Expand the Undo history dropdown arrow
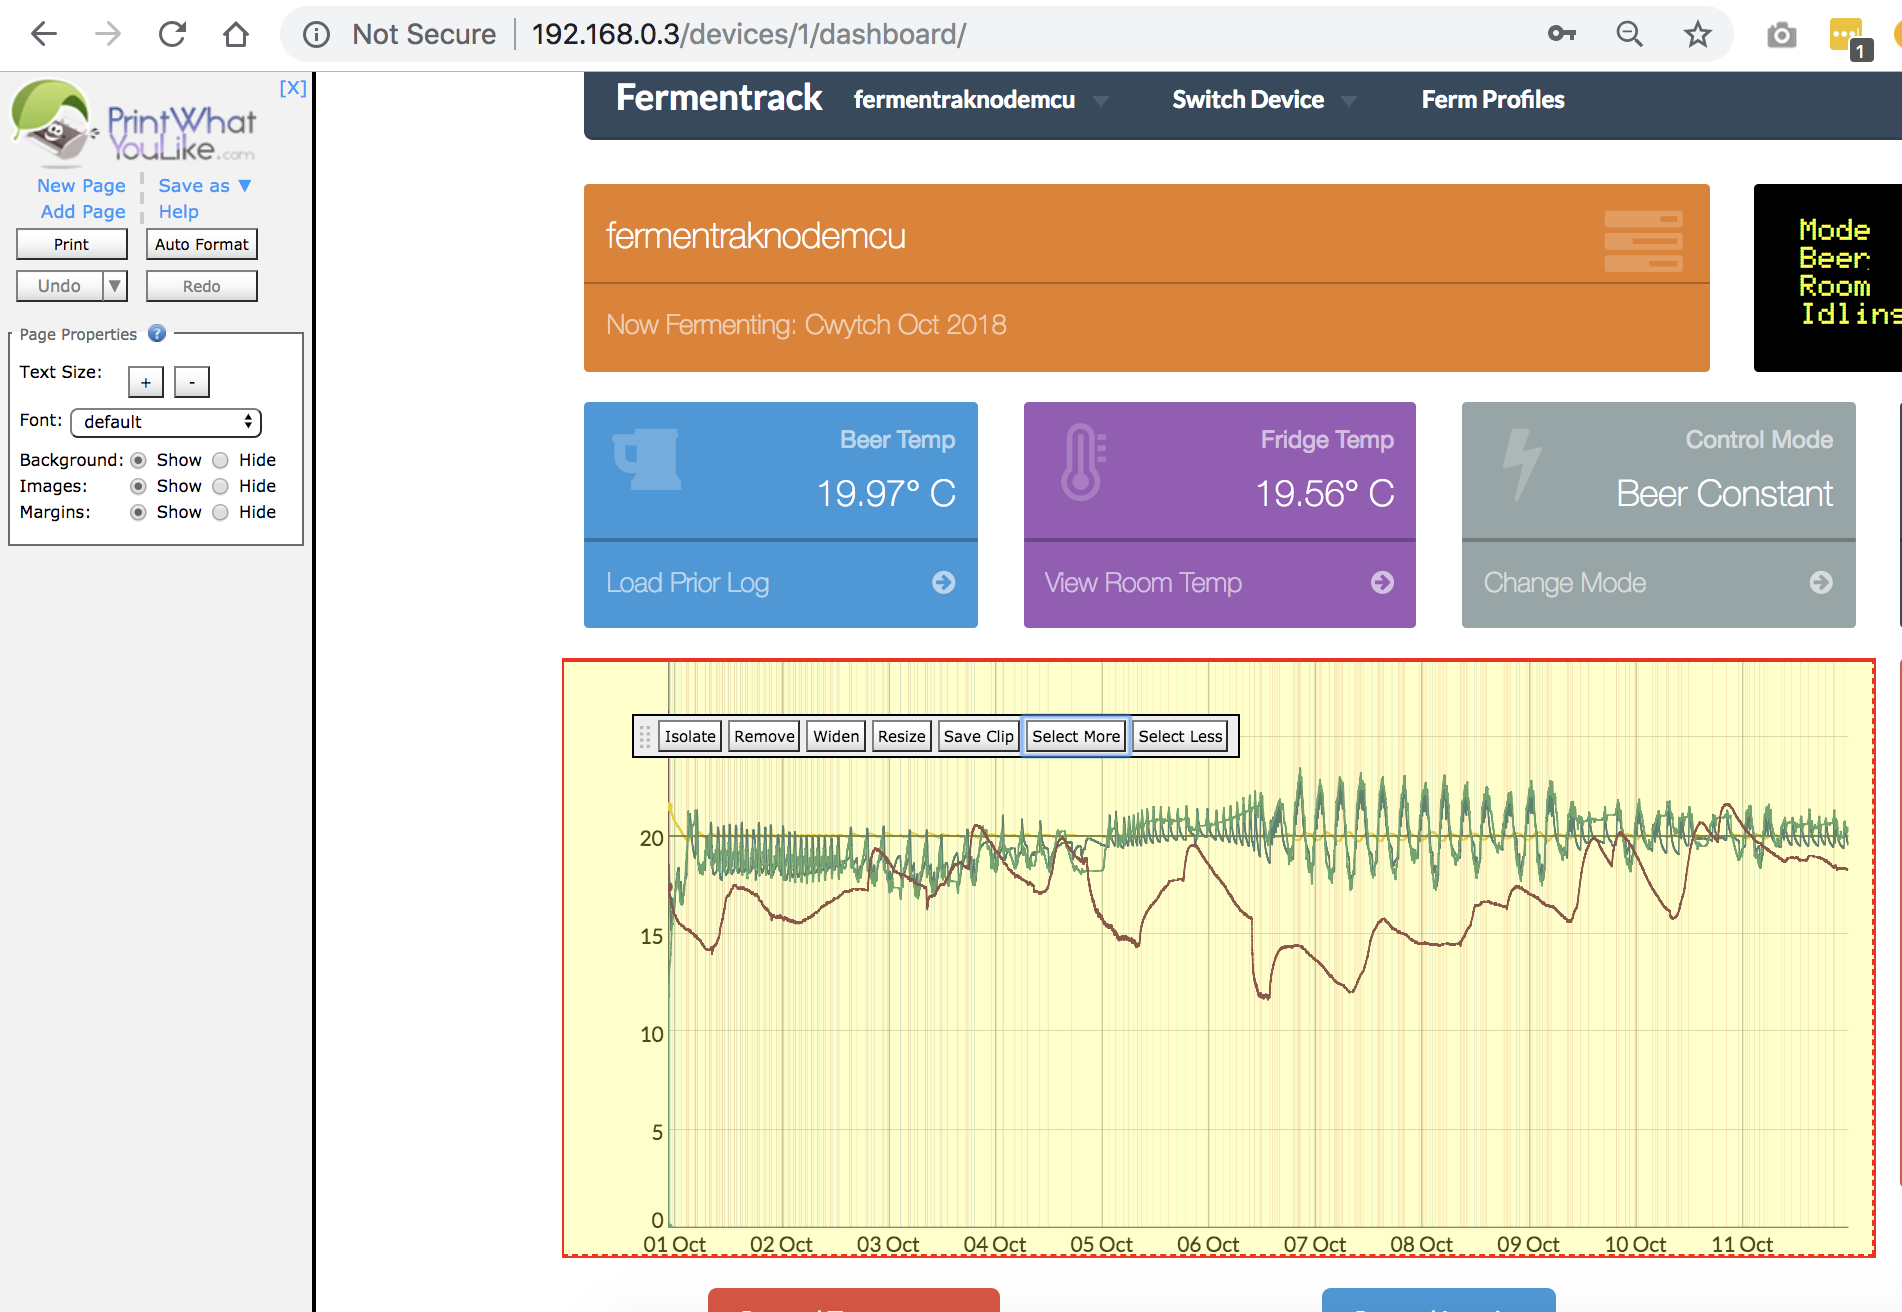Image resolution: width=1902 pixels, height=1312 pixels. 115,286
